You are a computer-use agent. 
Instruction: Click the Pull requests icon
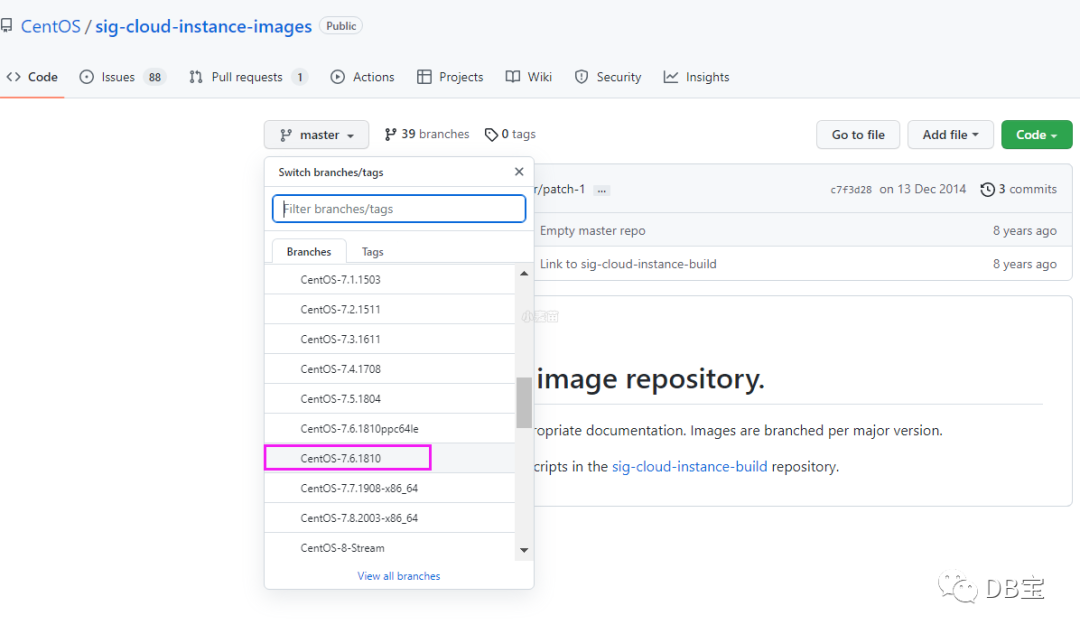tap(196, 77)
